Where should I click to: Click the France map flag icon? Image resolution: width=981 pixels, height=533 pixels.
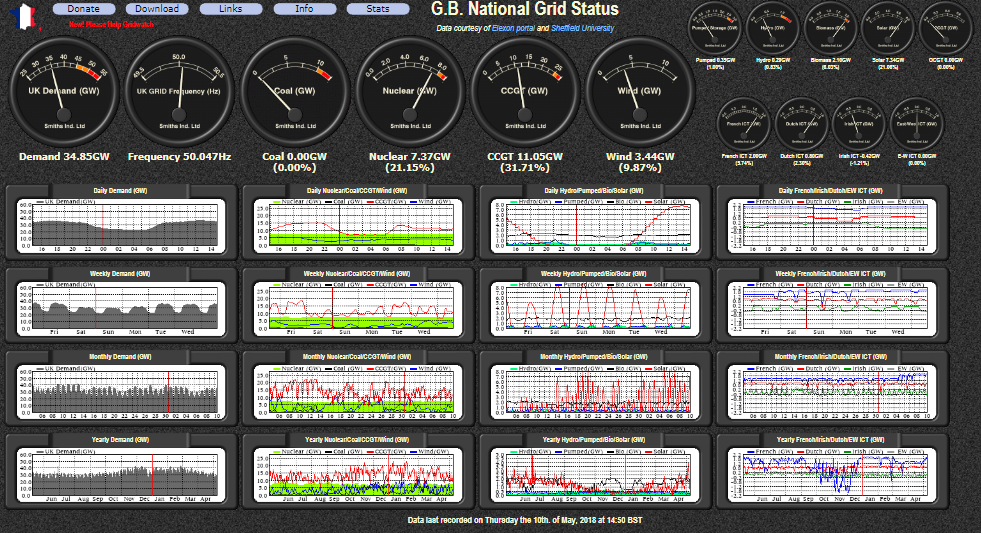tap(21, 16)
